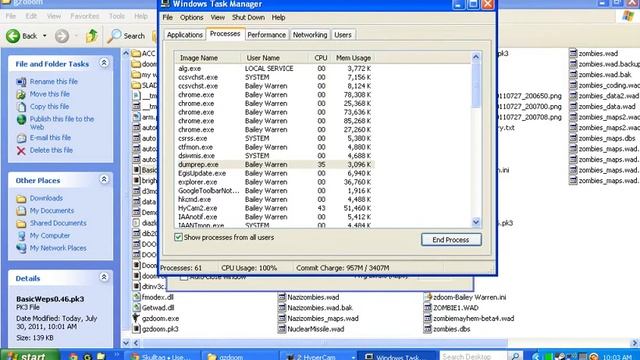Image resolution: width=640 pixels, height=360 pixels.
Task: Open the HyperCam taskbar button
Action: click(x=318, y=357)
